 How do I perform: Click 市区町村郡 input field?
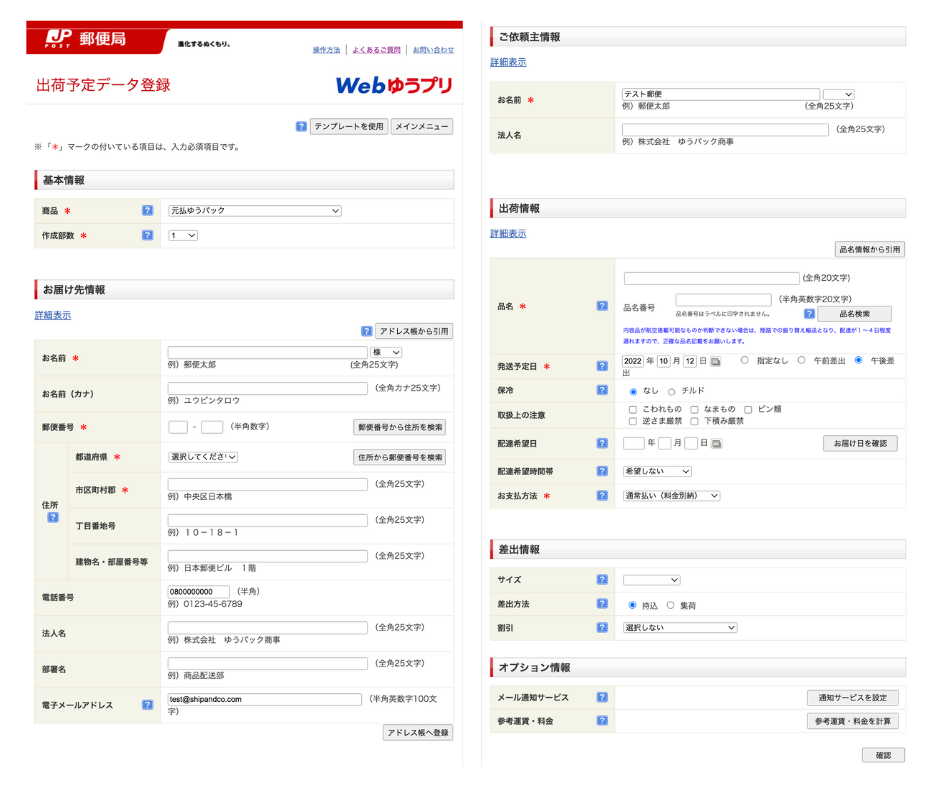point(267,484)
